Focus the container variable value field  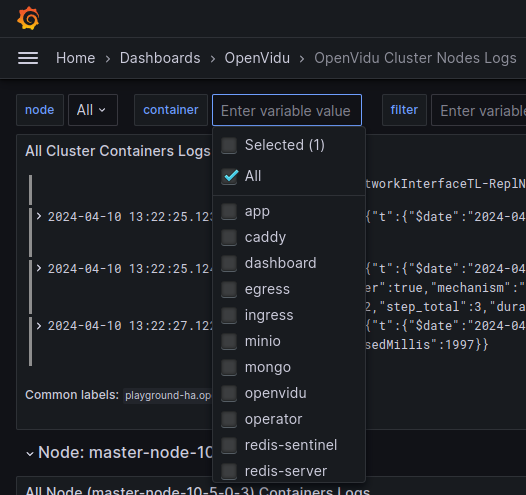click(x=287, y=110)
